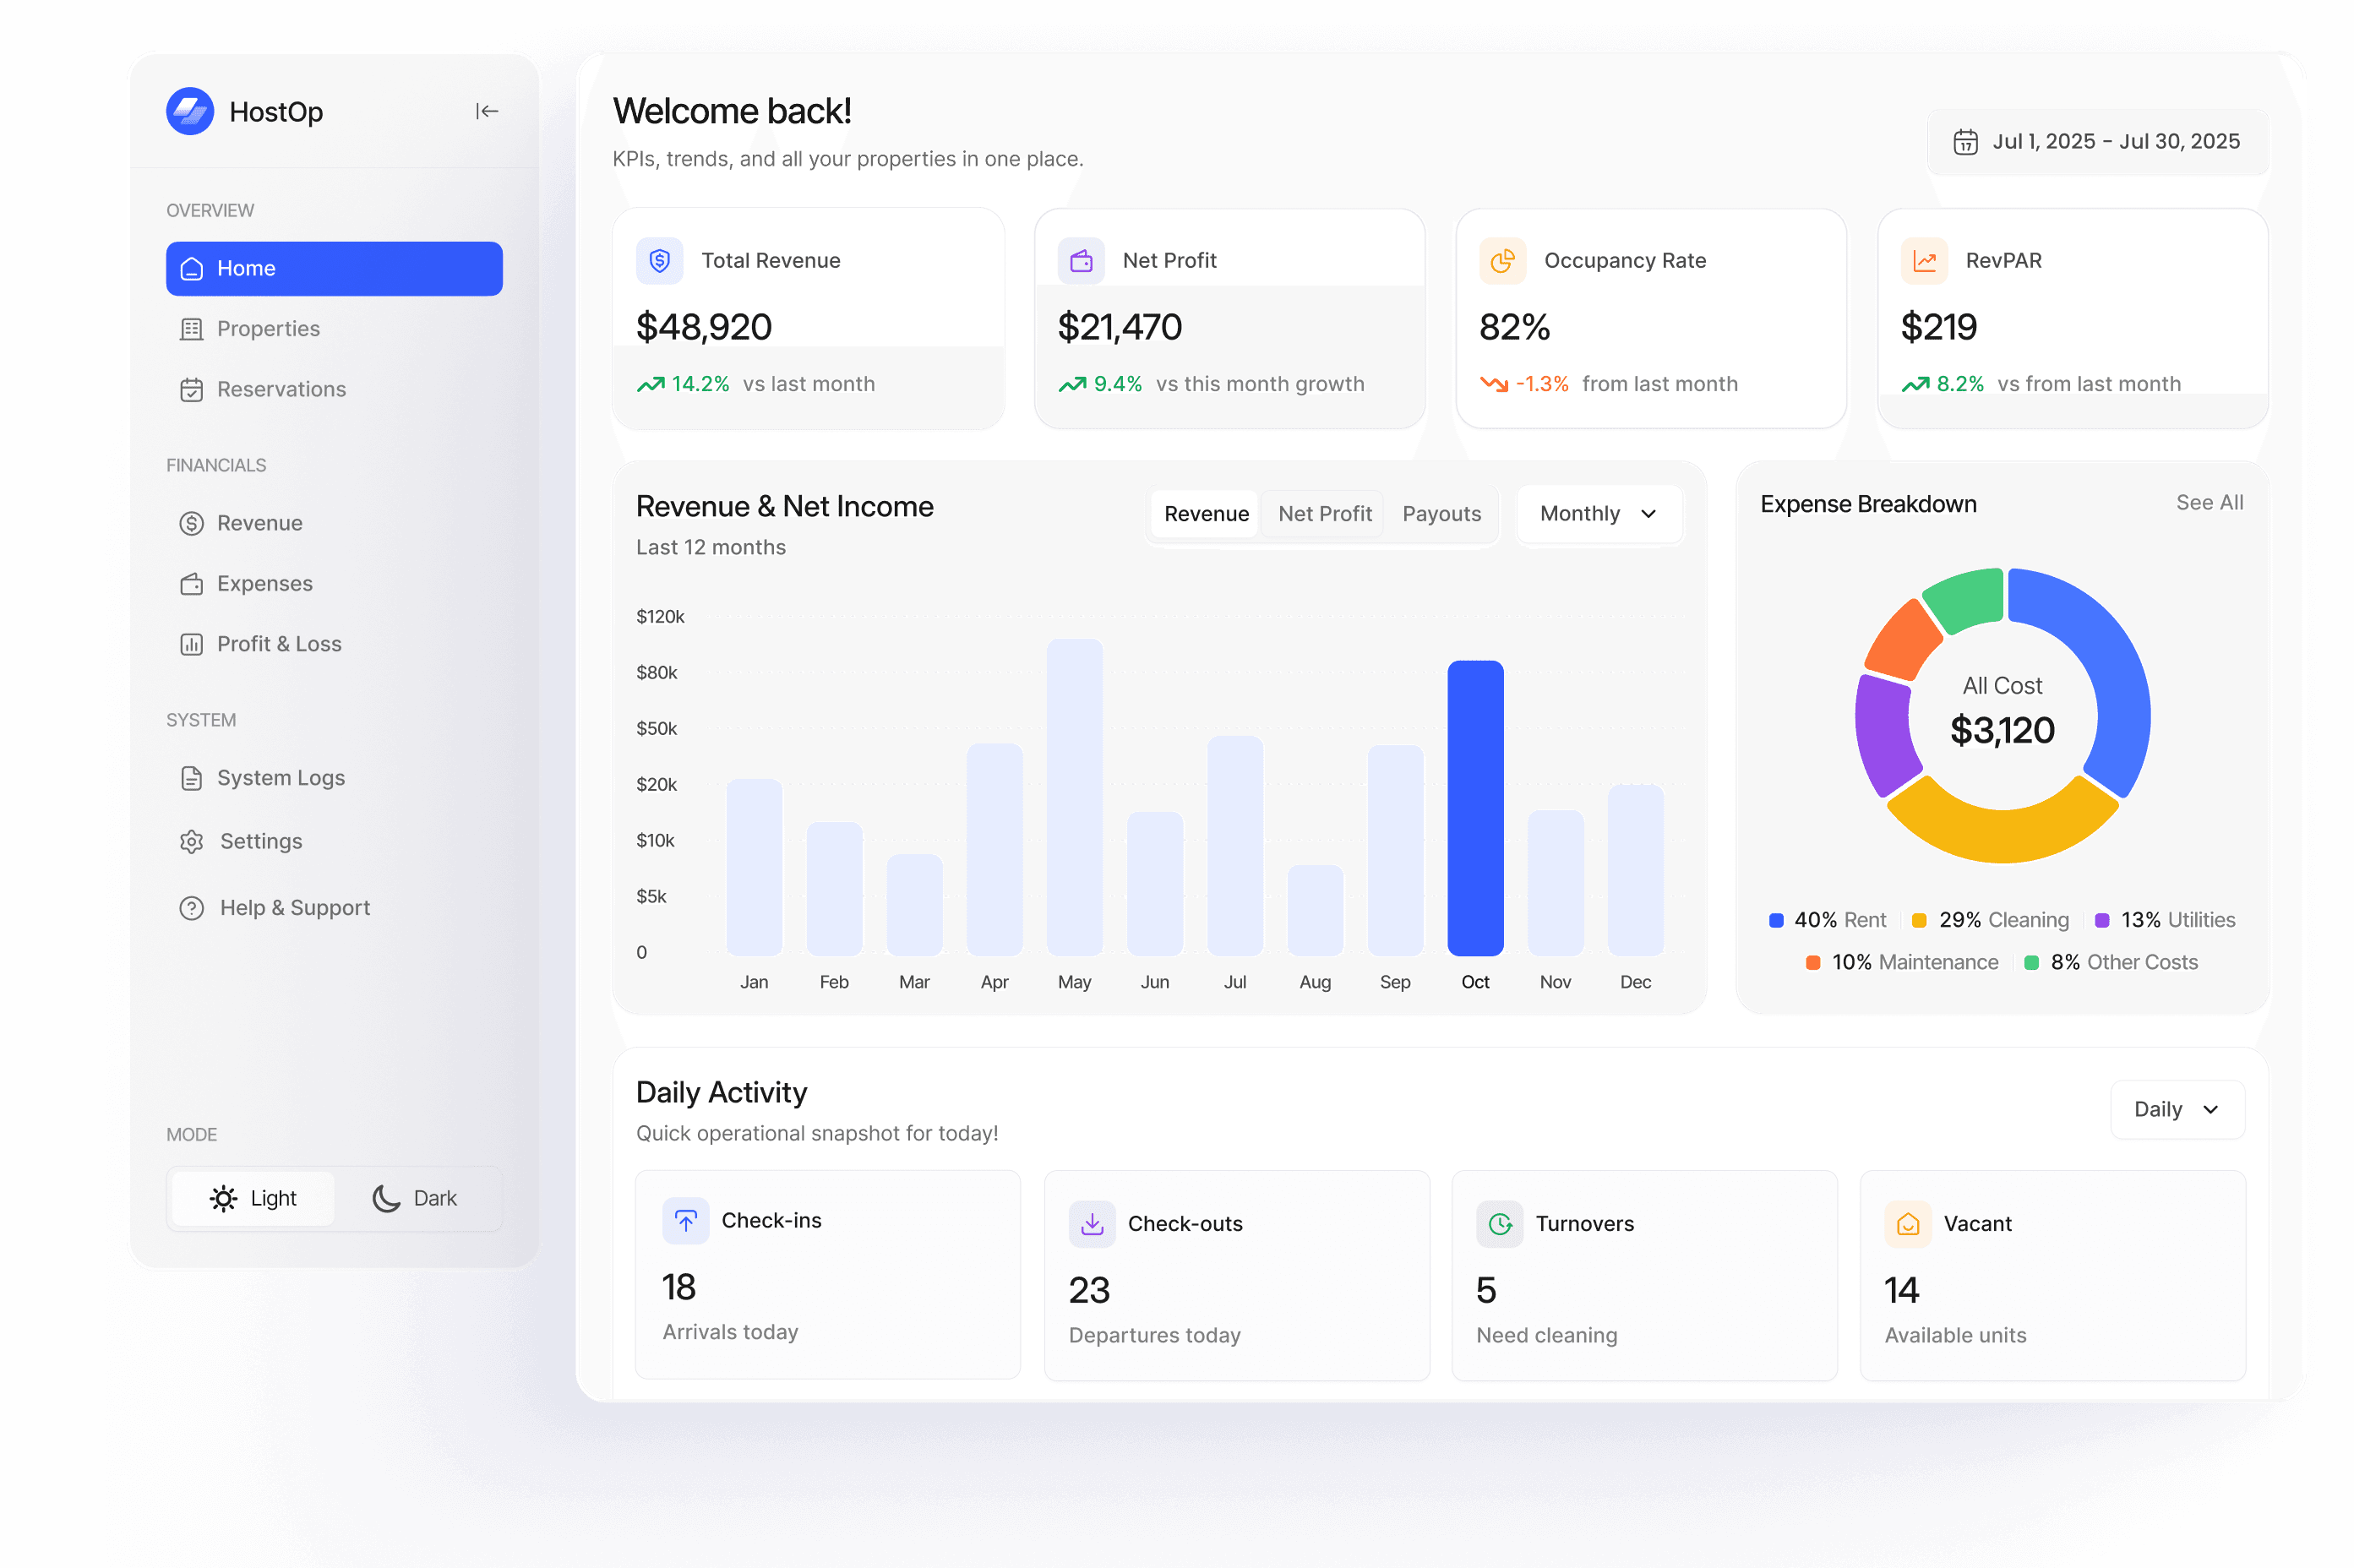Click the blue Rent legend swatch

click(1776, 920)
